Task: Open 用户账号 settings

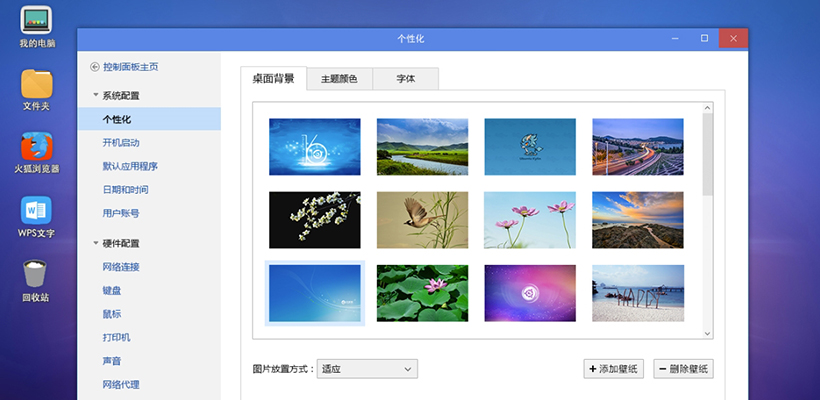Action: tap(121, 213)
